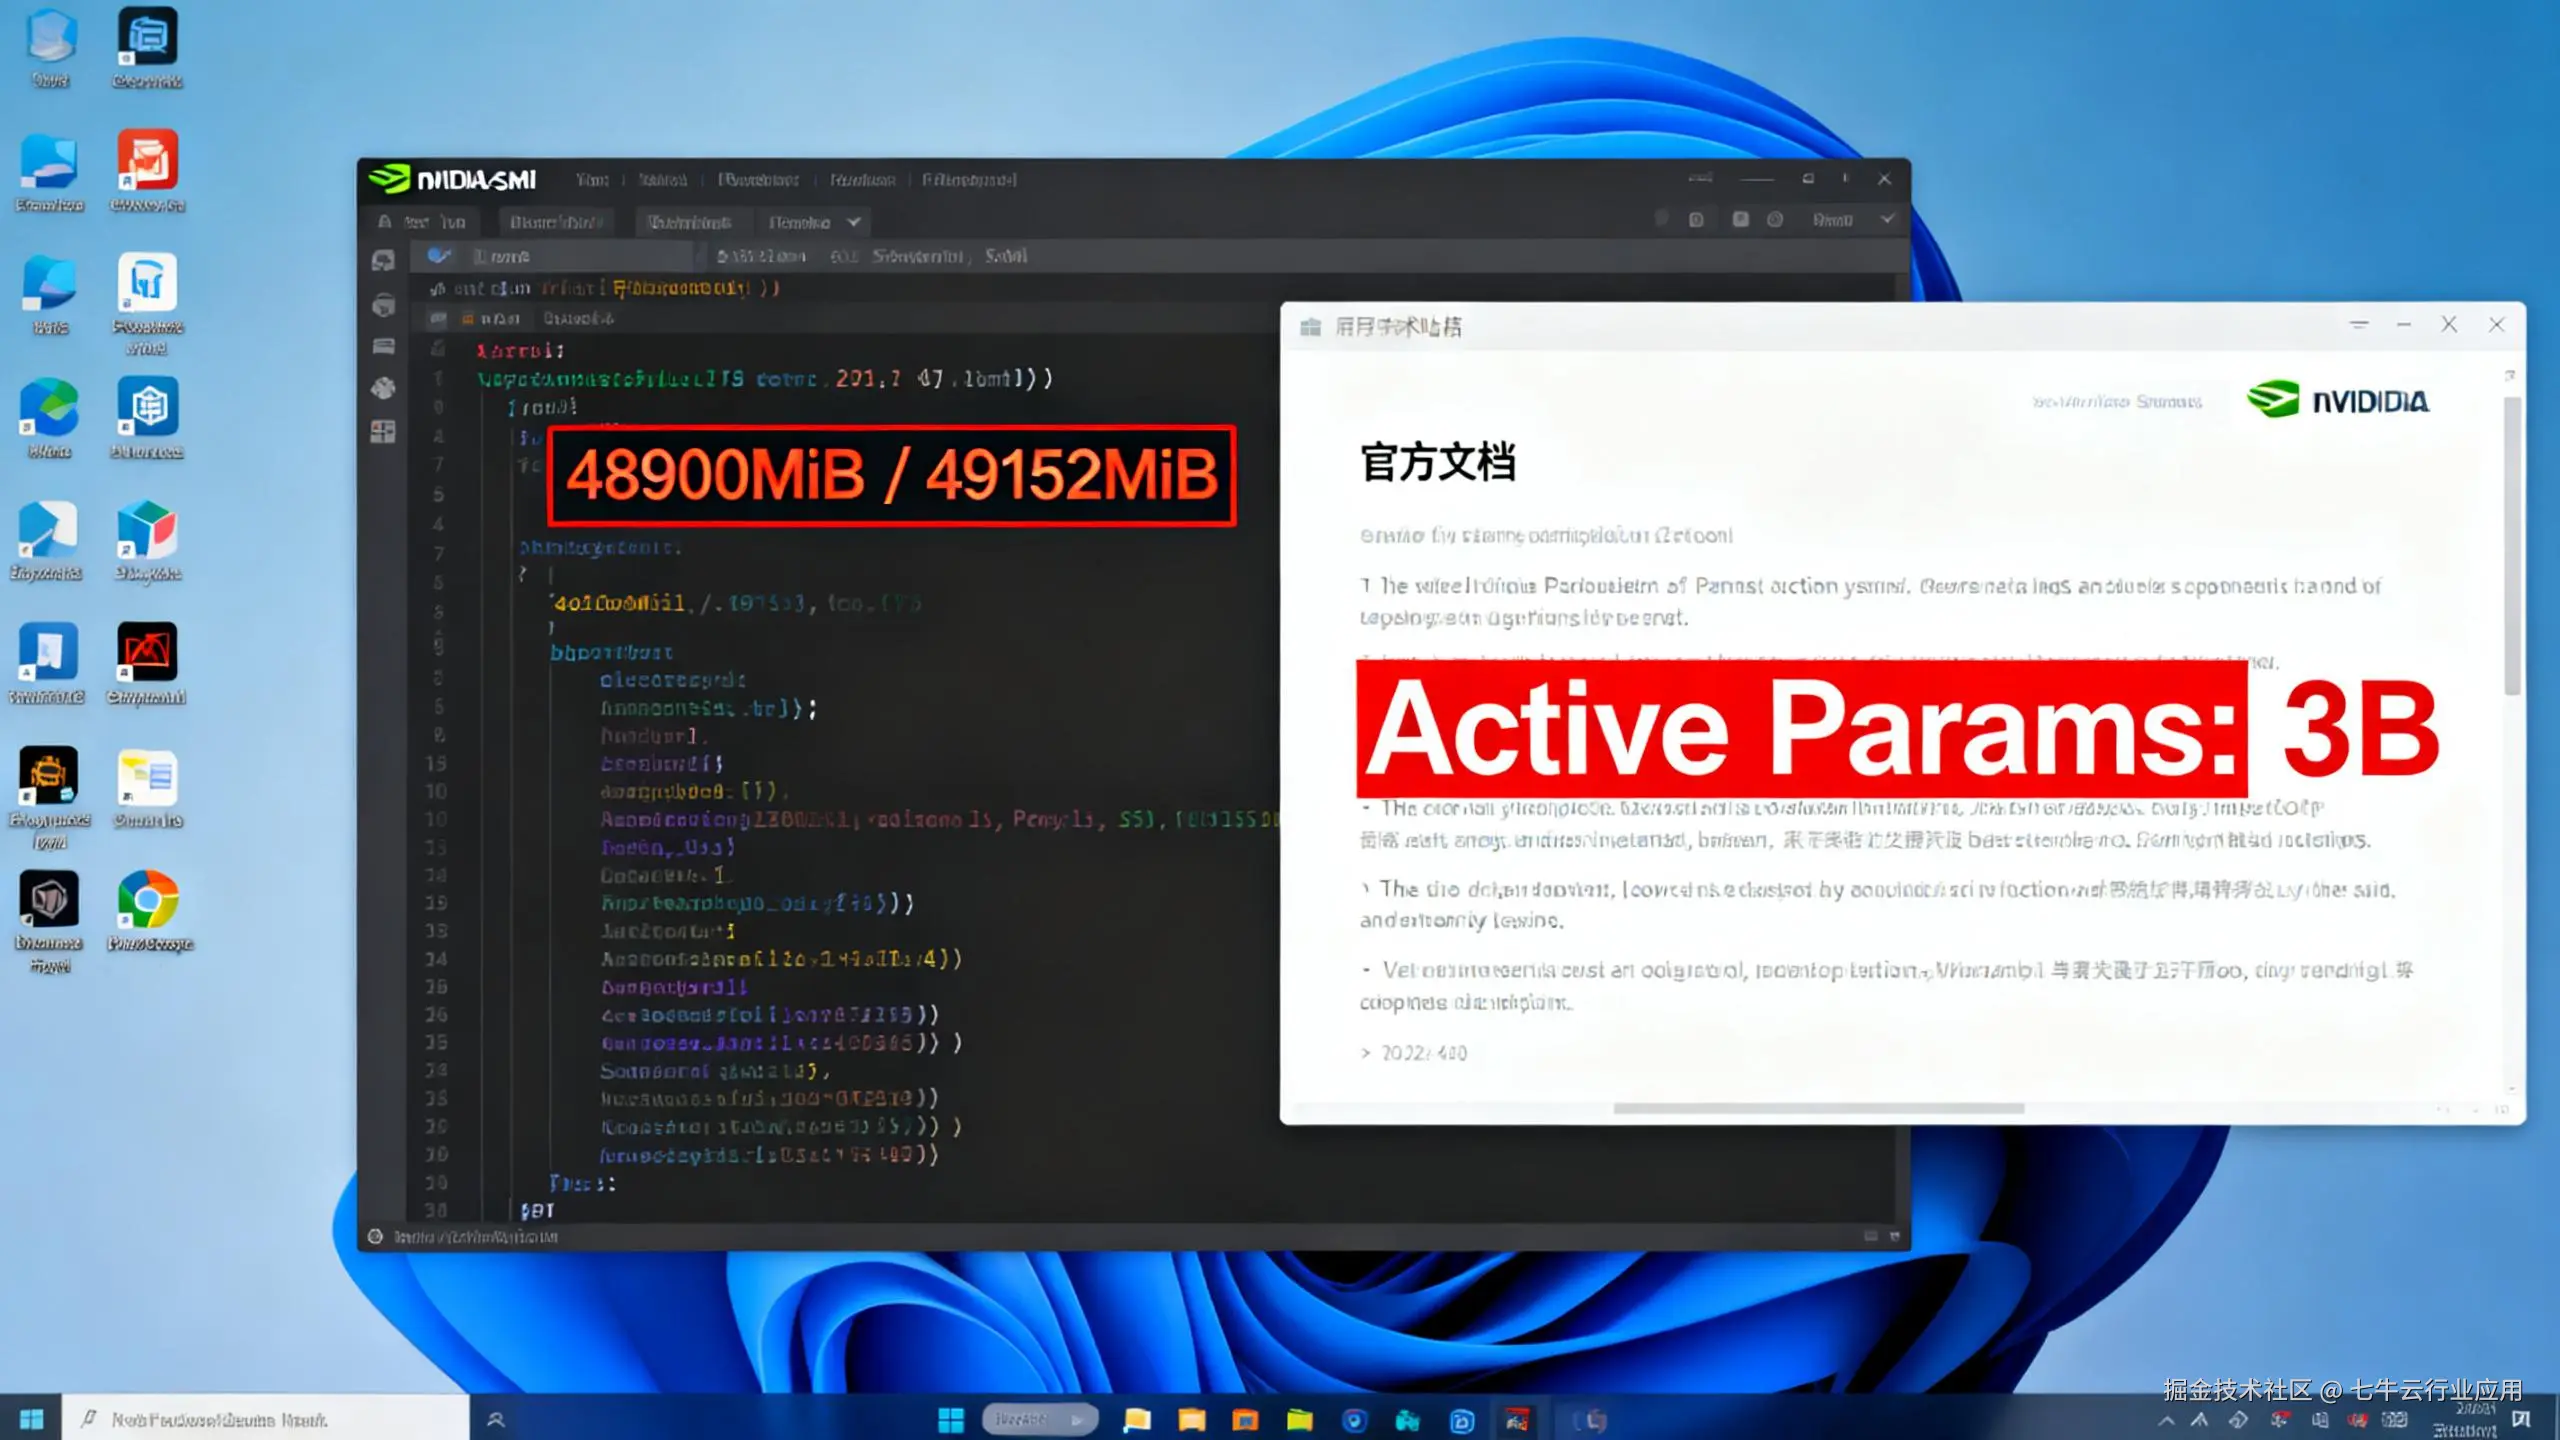
Task: Show hidden icons via the system tray chevron
Action: pos(2166,1419)
